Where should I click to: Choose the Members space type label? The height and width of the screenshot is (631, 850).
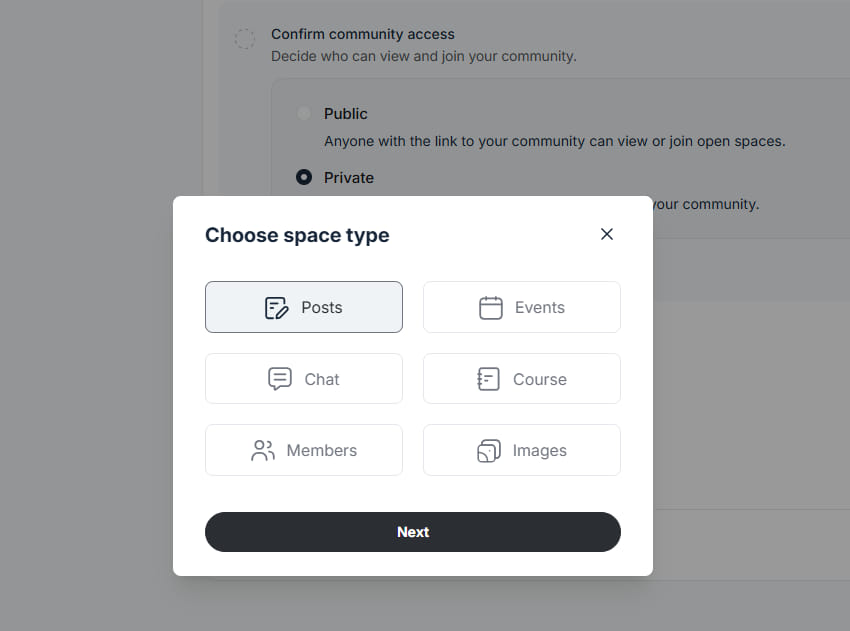coord(322,450)
